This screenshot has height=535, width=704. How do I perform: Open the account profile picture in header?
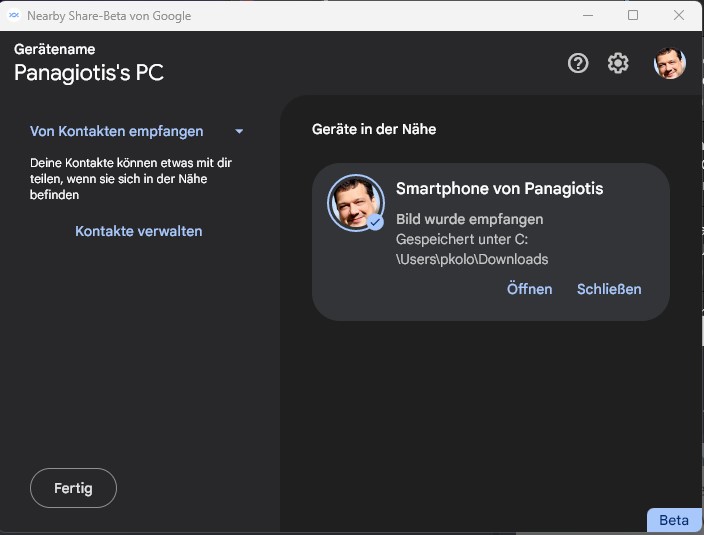point(669,63)
